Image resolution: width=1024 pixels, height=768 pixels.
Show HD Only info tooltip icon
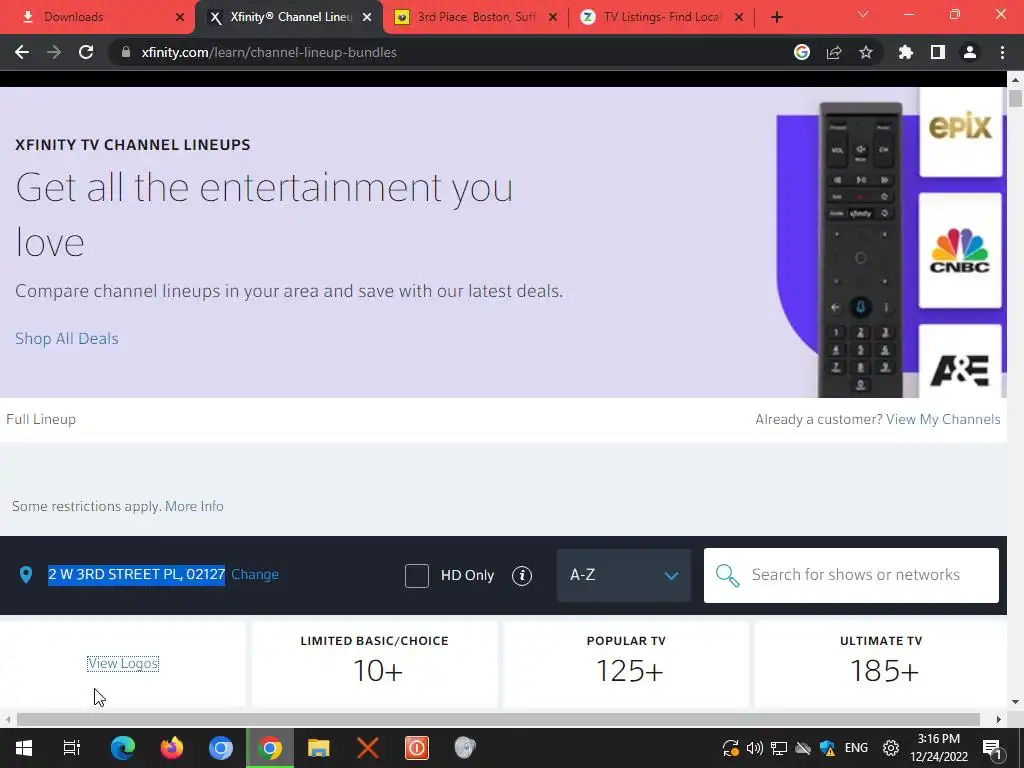click(522, 575)
